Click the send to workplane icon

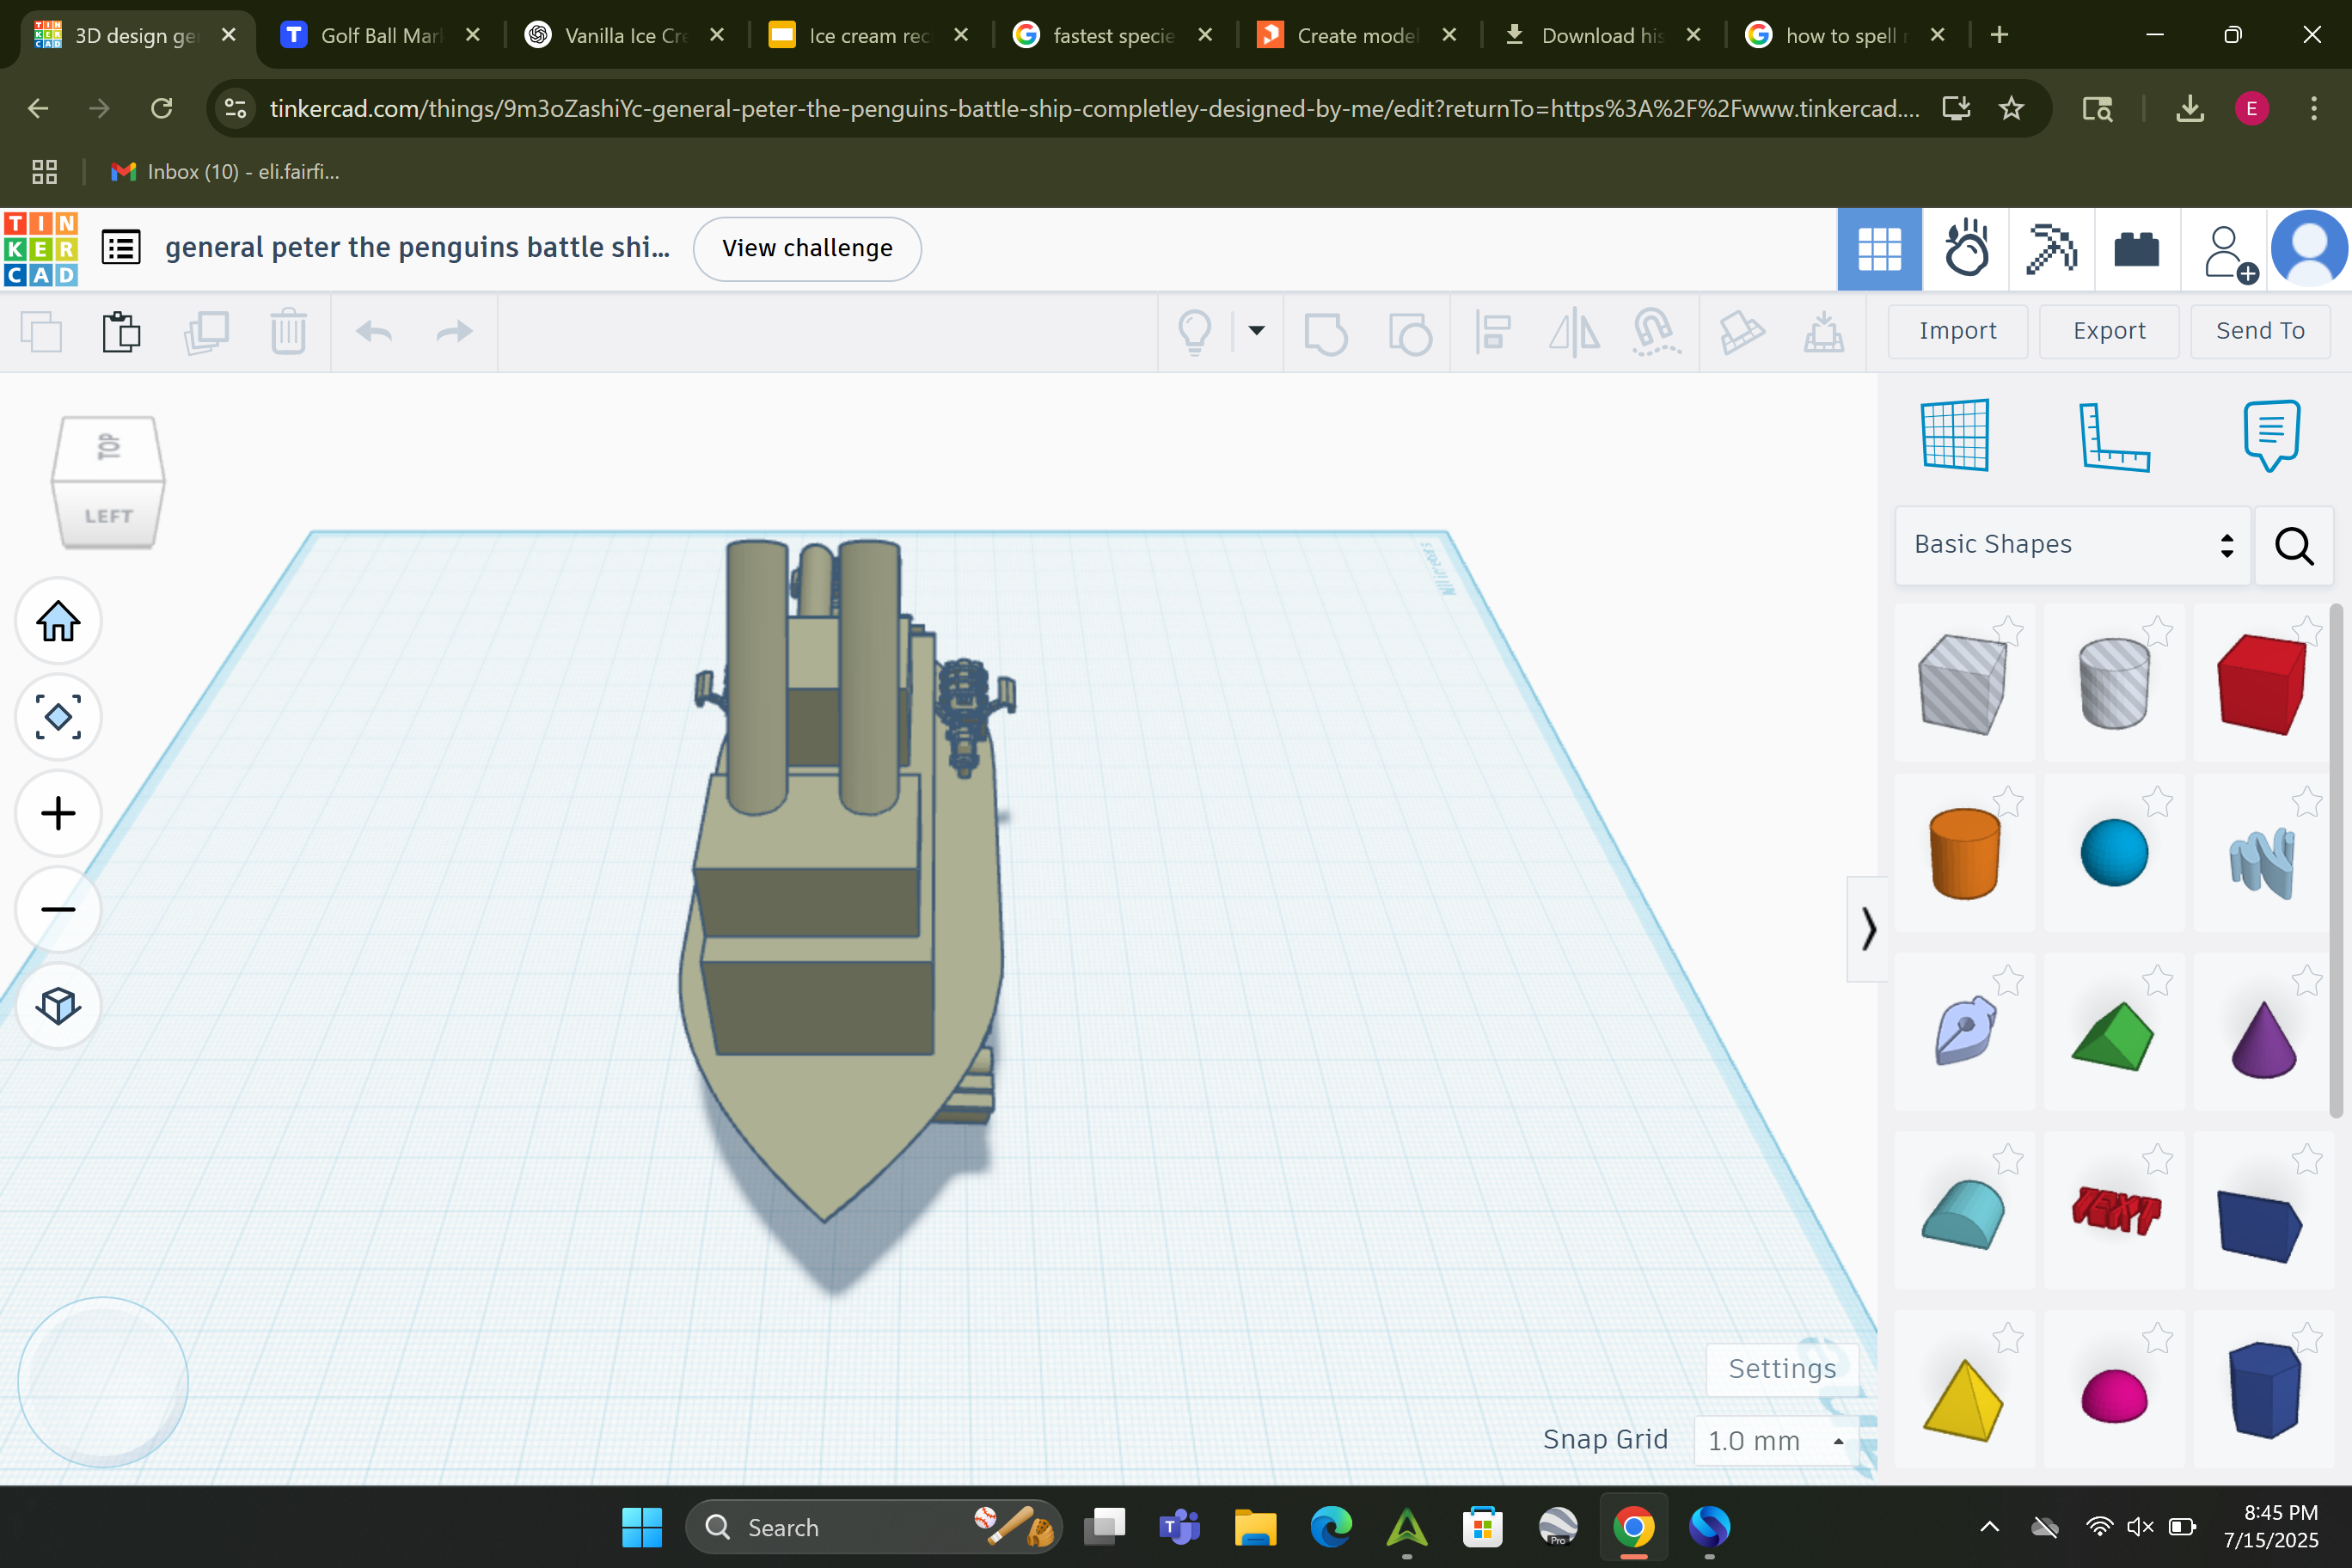[1824, 332]
